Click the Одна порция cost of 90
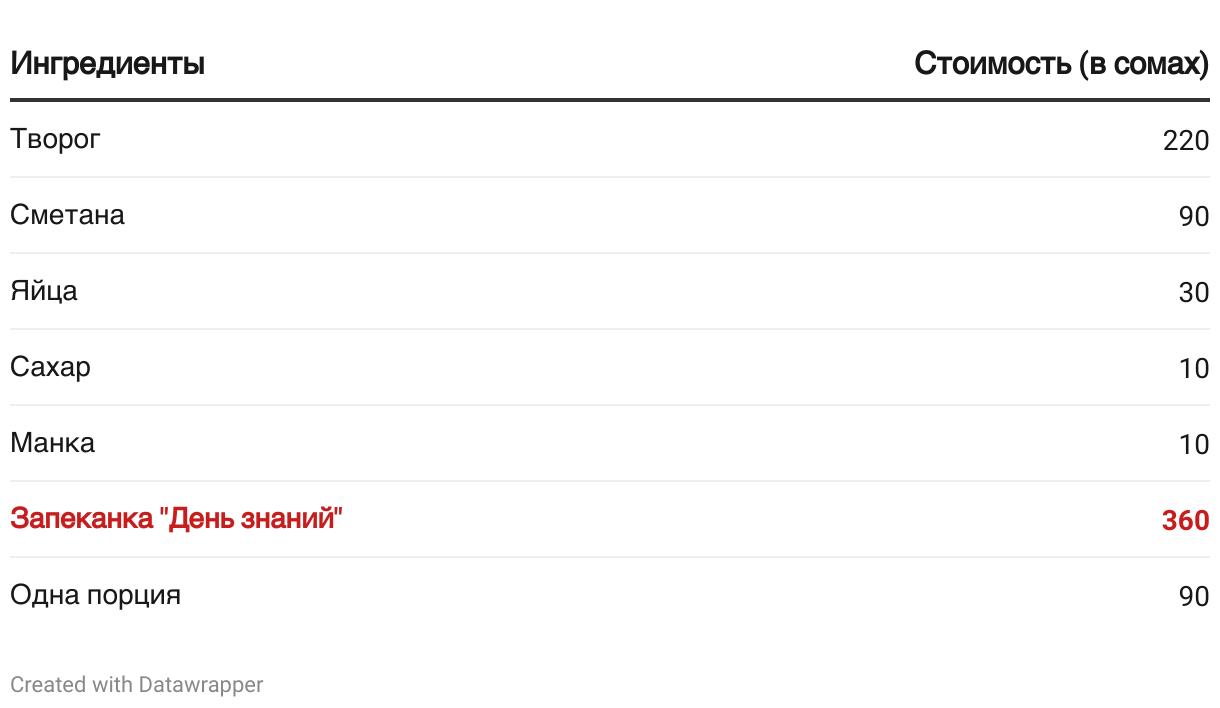The height and width of the screenshot is (708, 1220). pyautogui.click(x=1194, y=596)
